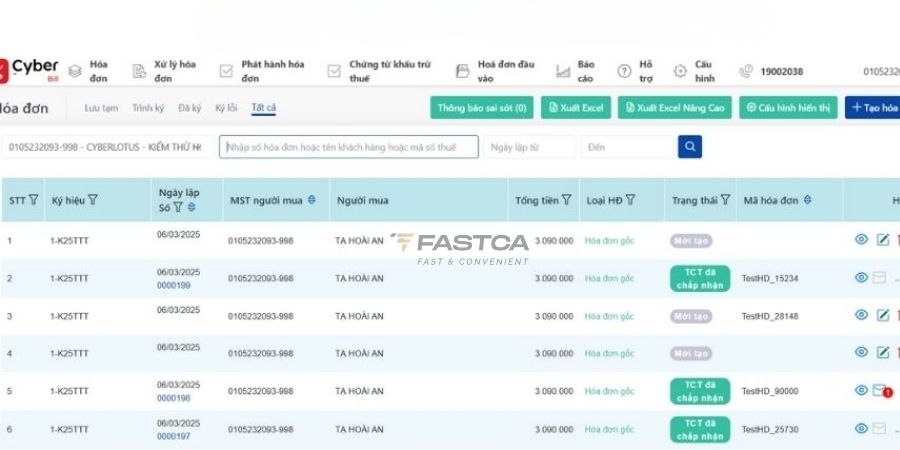The height and width of the screenshot is (450, 900).
Task: Click Hóa đơn gốc in row 1
Action: [x=610, y=241]
